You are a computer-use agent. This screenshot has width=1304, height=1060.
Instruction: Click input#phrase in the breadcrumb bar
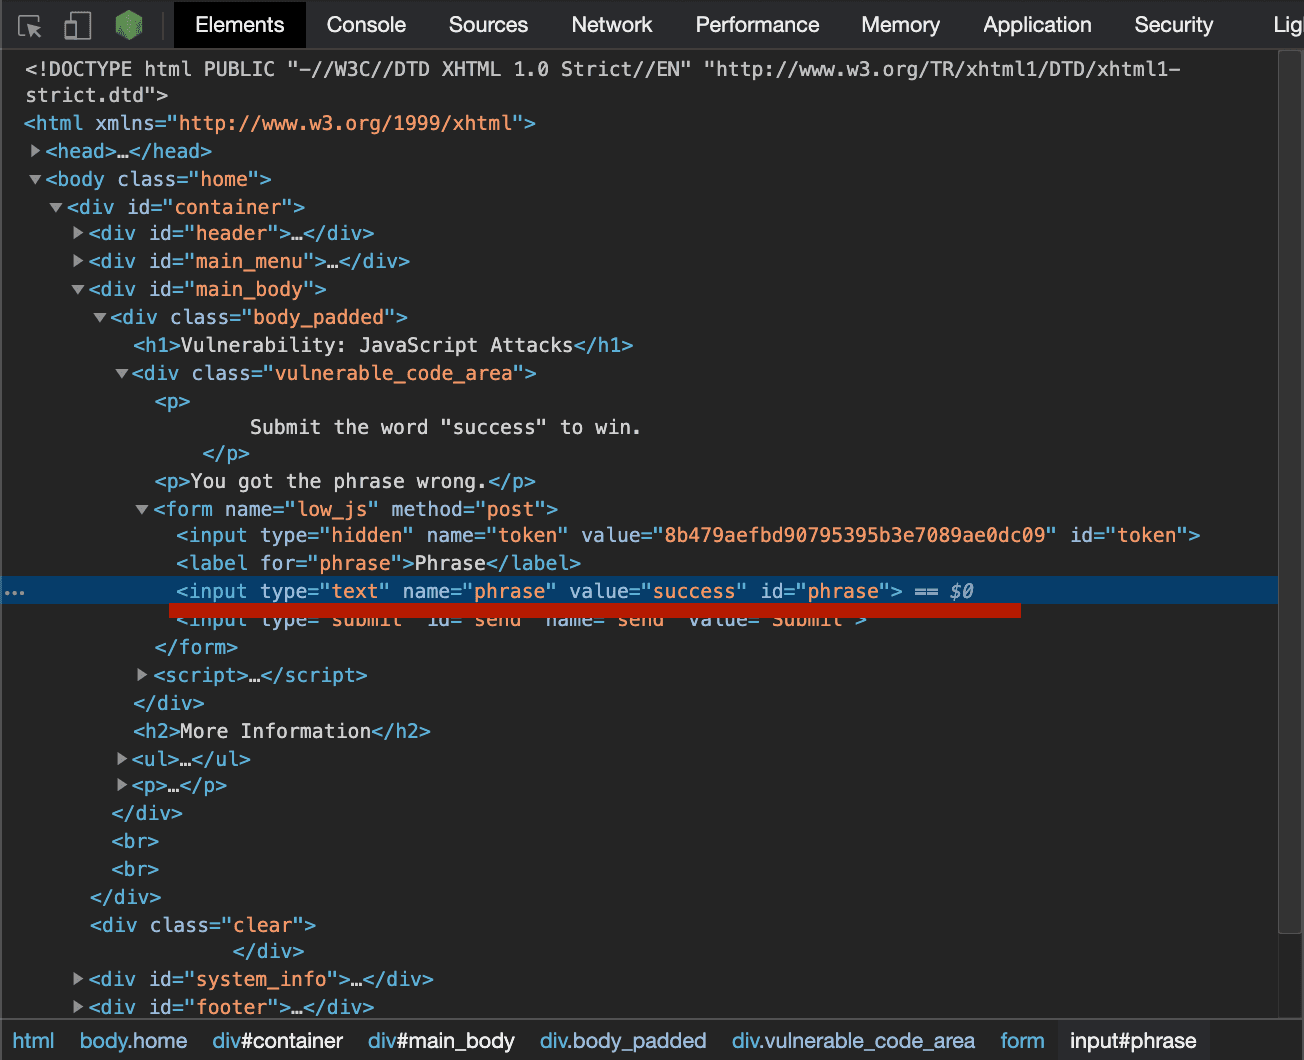coord(1133,1040)
